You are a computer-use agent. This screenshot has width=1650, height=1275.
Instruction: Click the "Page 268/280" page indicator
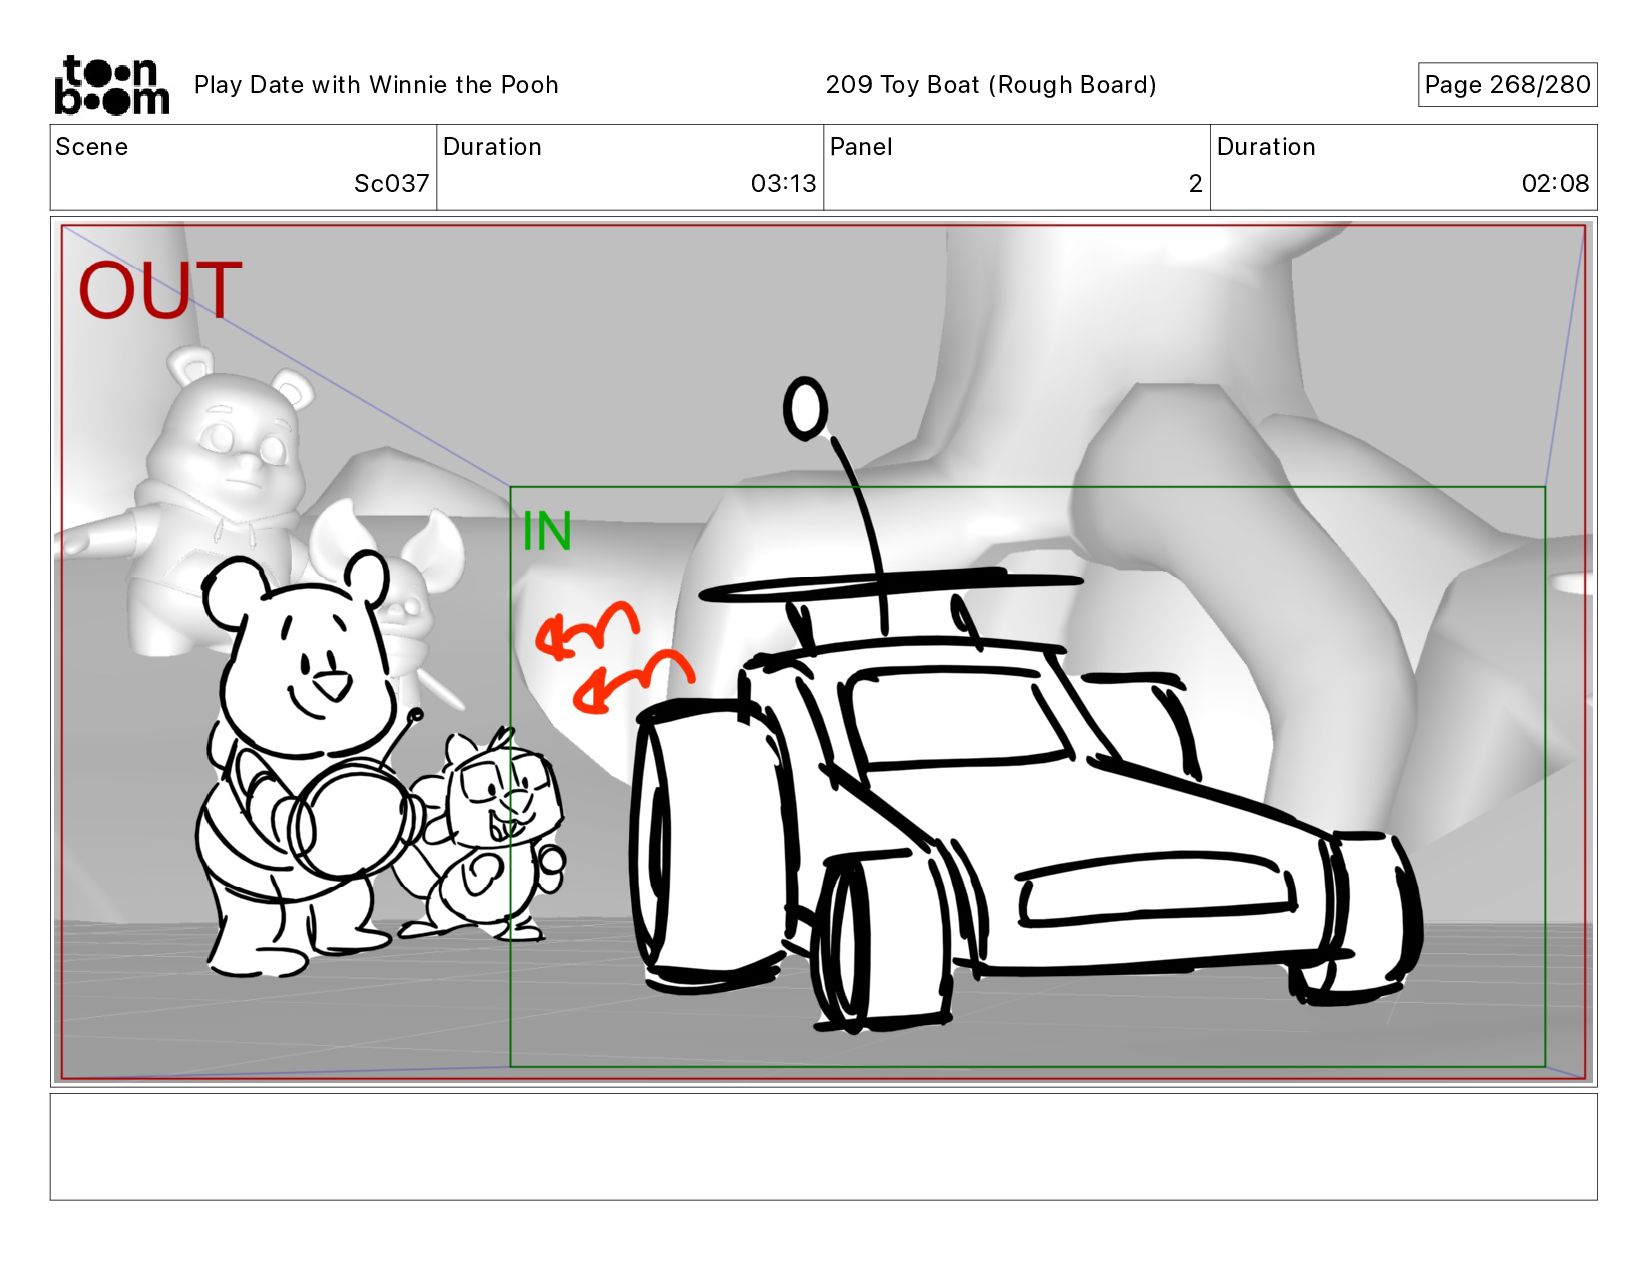[1507, 85]
